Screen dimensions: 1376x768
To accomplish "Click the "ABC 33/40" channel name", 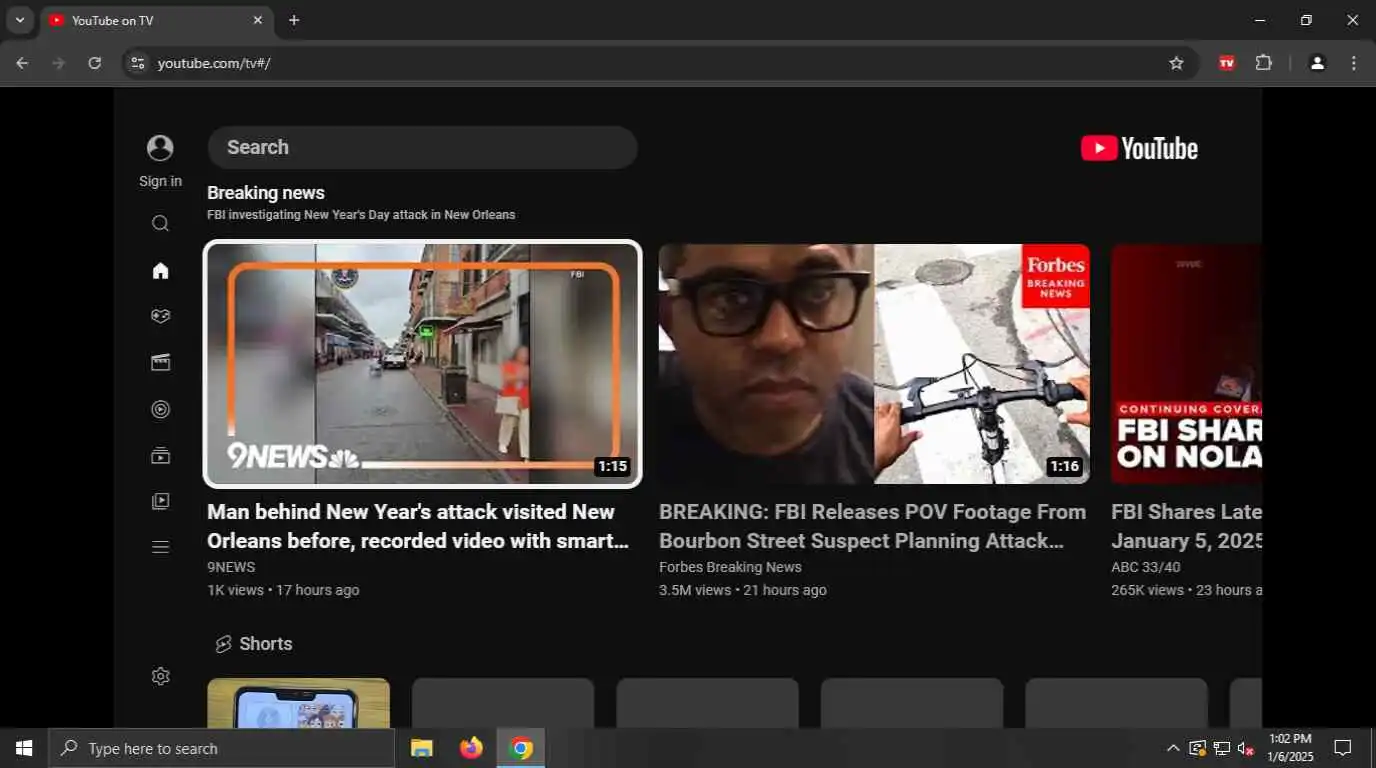I will pos(1145,567).
